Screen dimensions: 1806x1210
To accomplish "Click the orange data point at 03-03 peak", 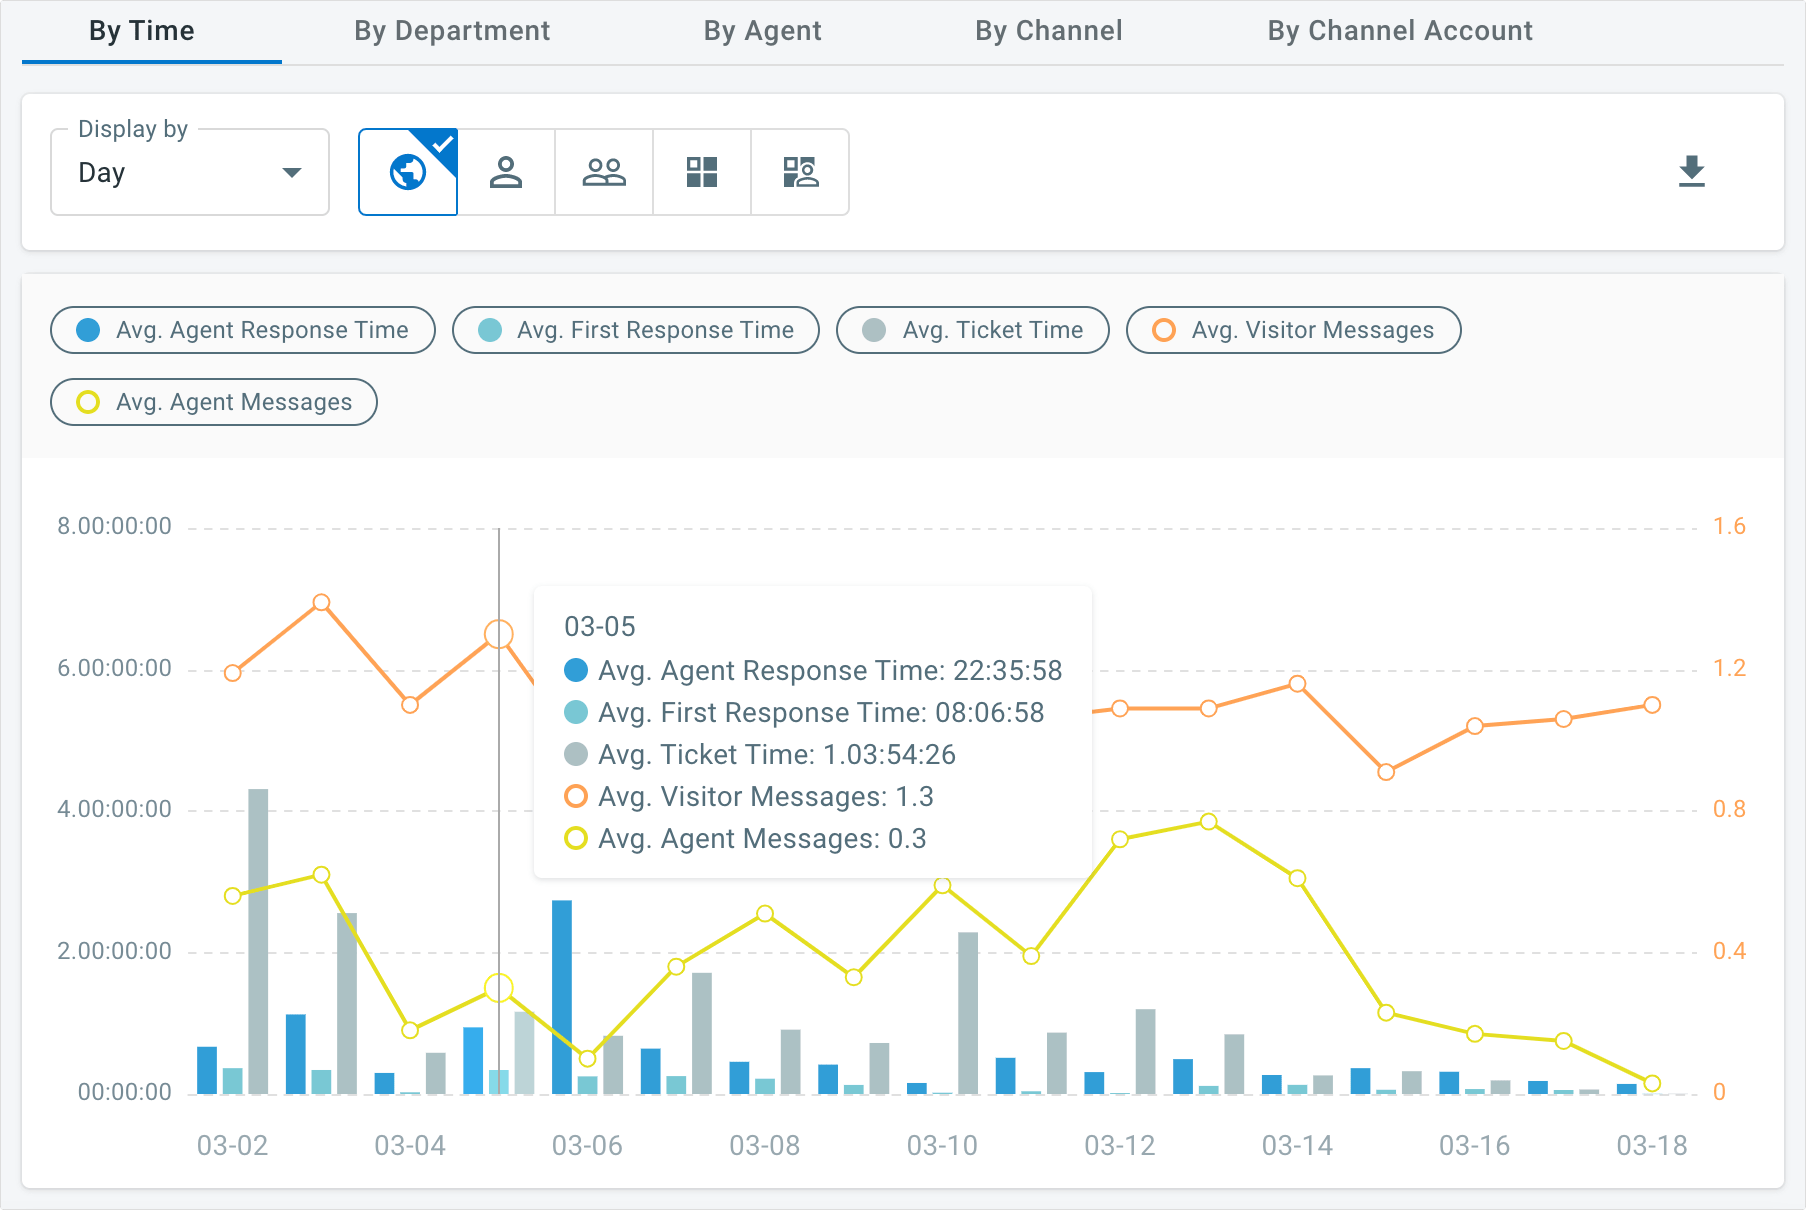I will [x=321, y=602].
